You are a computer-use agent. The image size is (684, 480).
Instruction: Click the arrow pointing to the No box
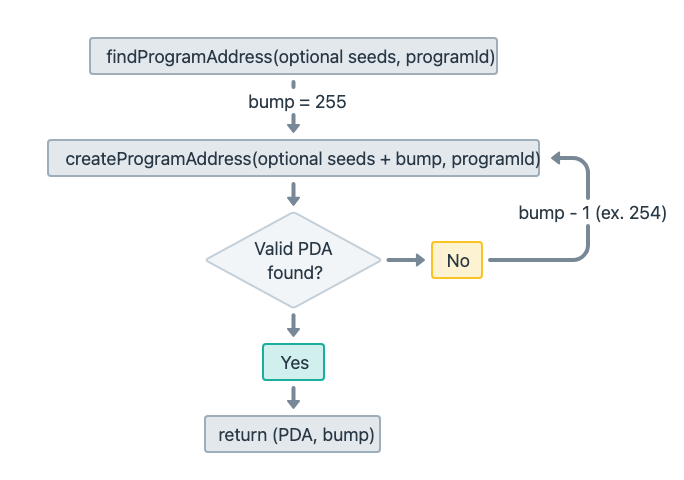point(404,260)
